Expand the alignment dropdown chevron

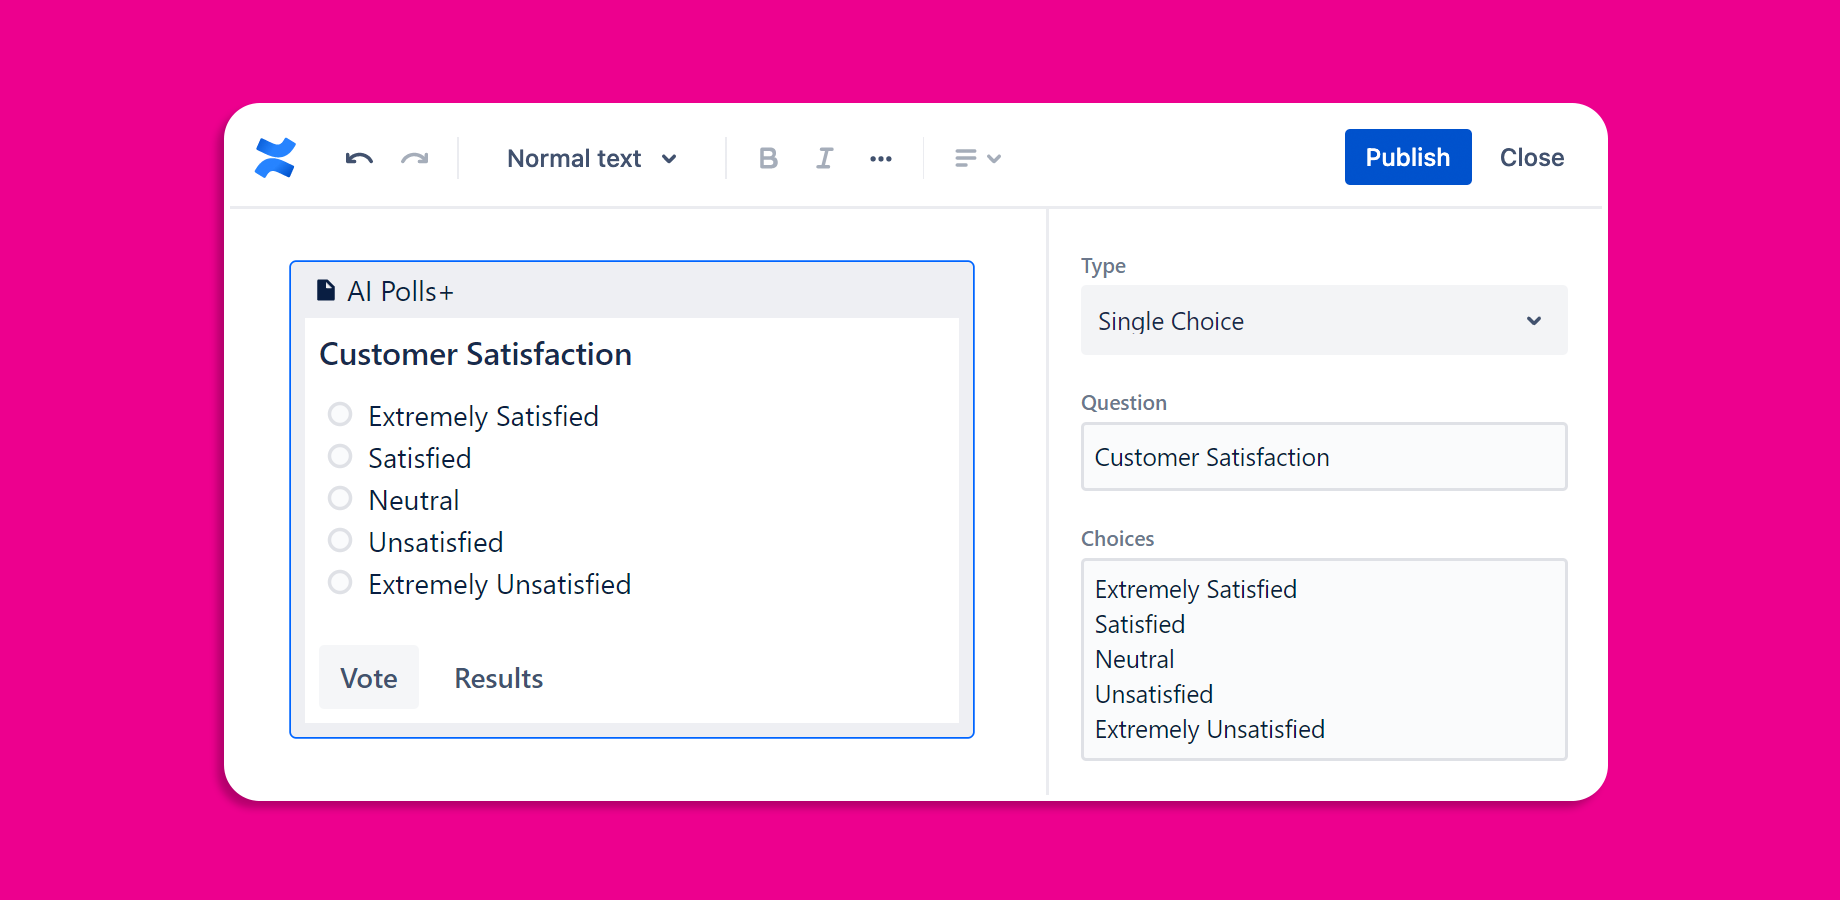[994, 158]
